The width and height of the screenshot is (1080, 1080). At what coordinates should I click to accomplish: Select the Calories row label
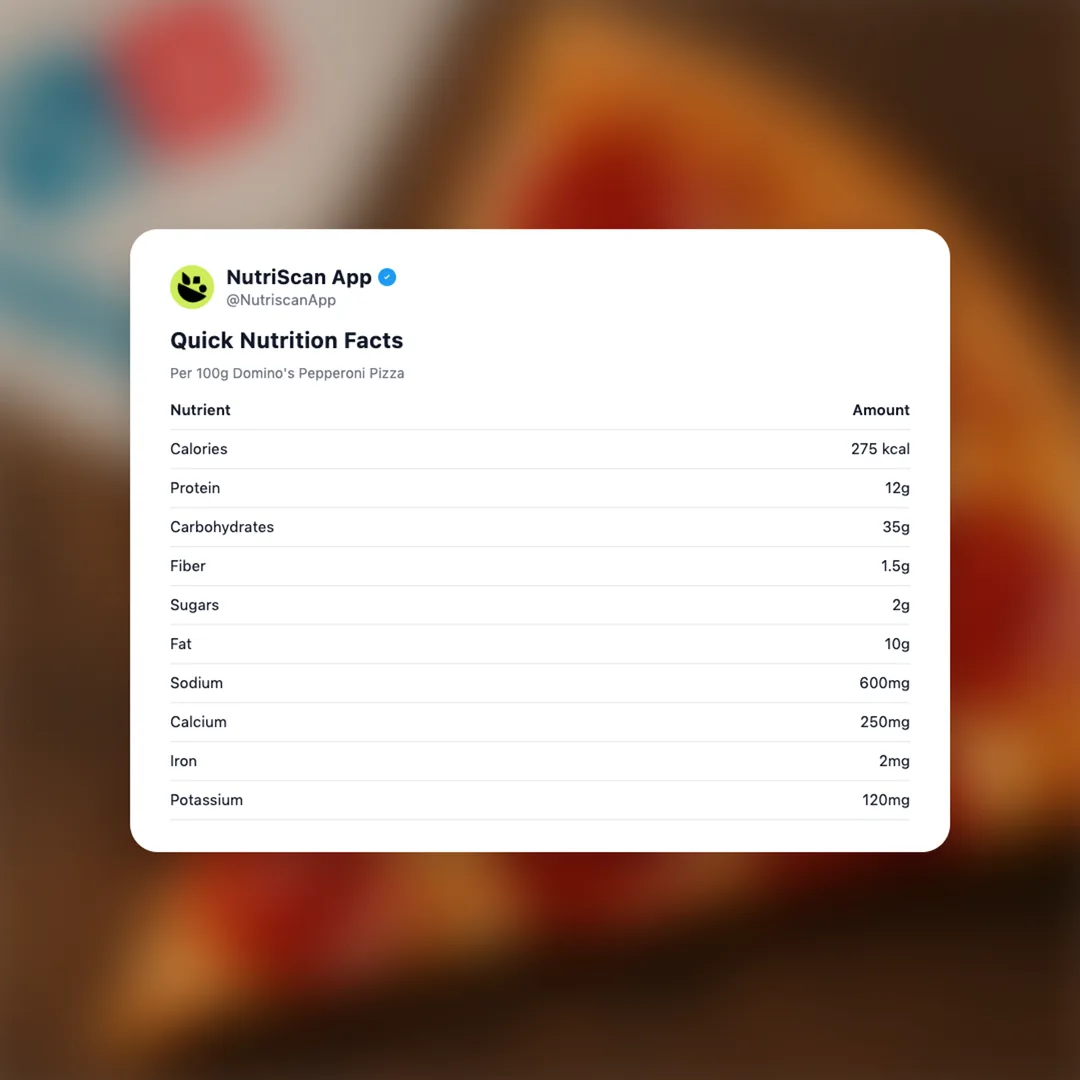click(x=199, y=449)
